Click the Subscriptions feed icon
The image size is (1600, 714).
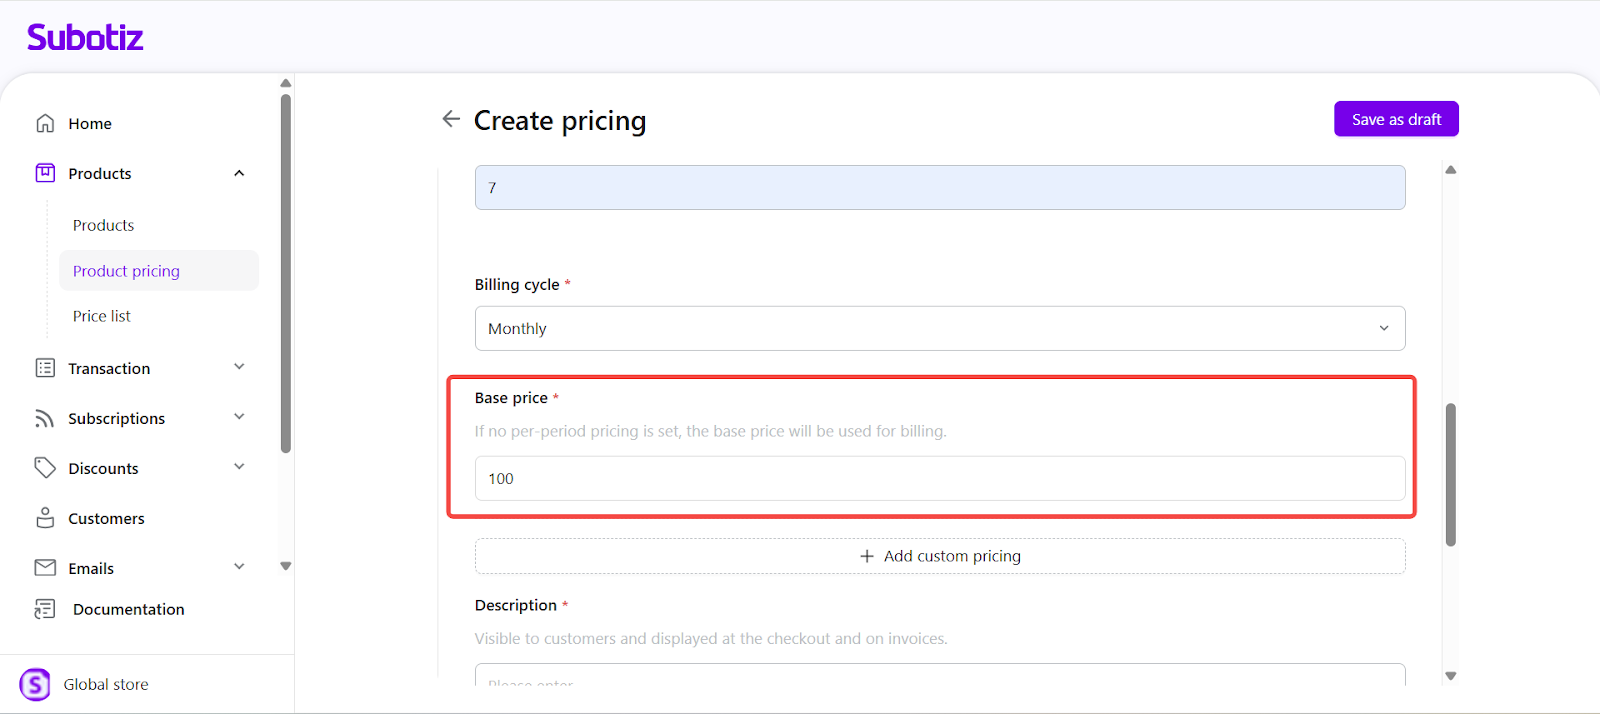coord(45,418)
